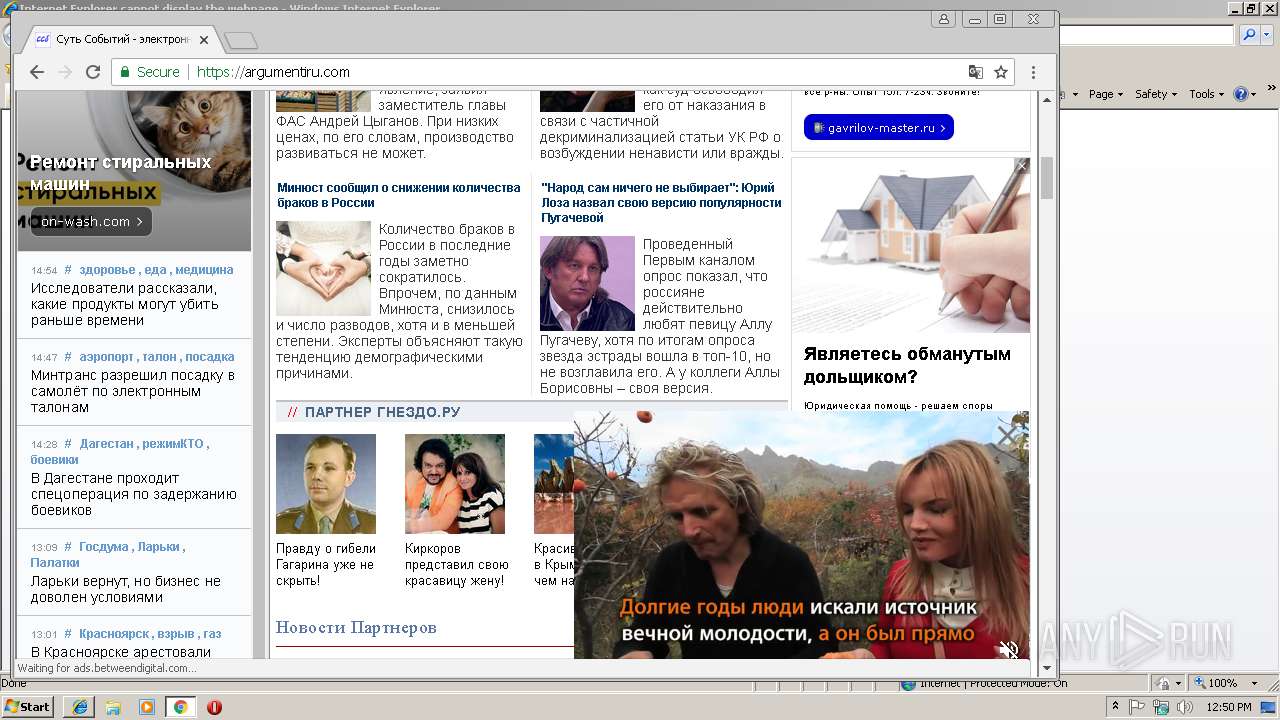Open the Юрий Лоза photo thumbnail
The image size is (1280, 720).
[x=587, y=283]
